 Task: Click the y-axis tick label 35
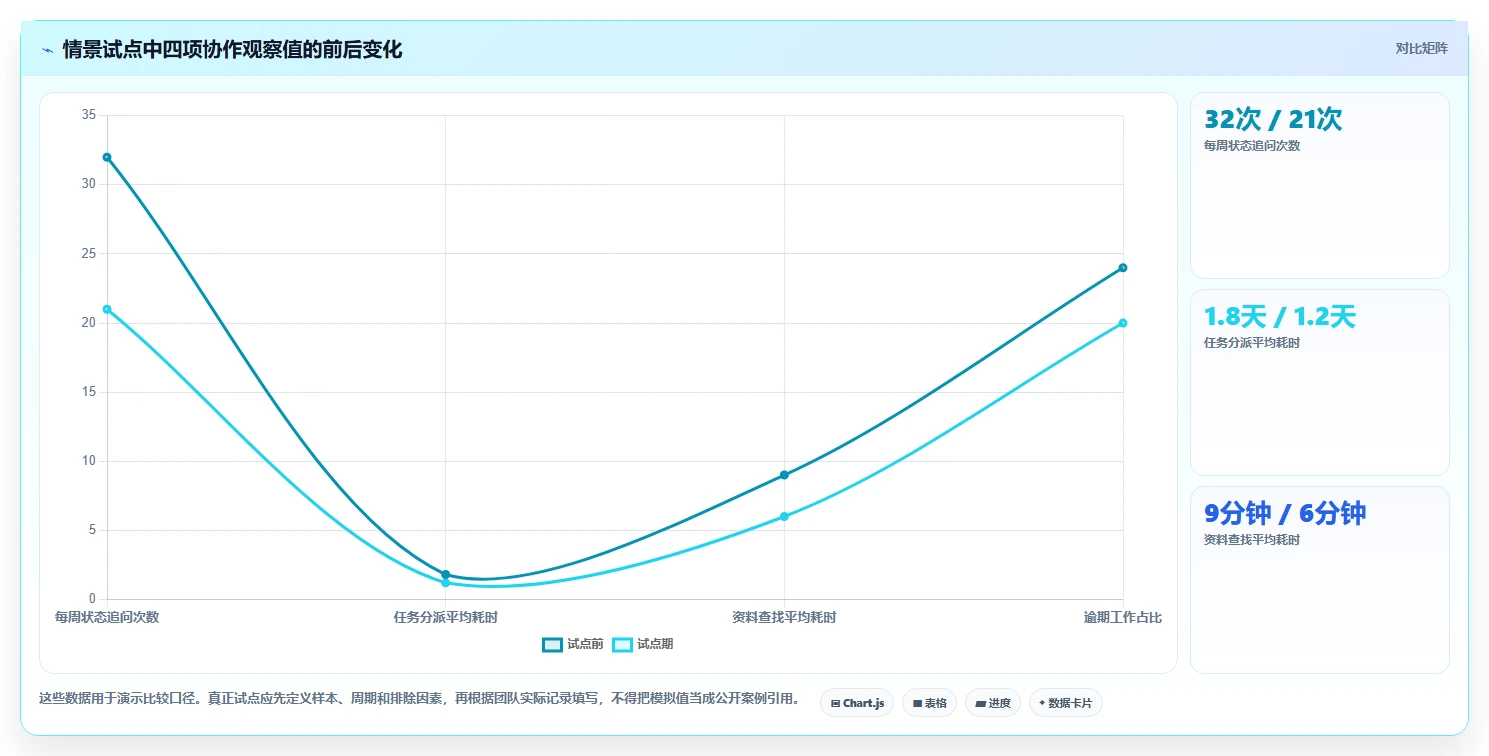[89, 115]
